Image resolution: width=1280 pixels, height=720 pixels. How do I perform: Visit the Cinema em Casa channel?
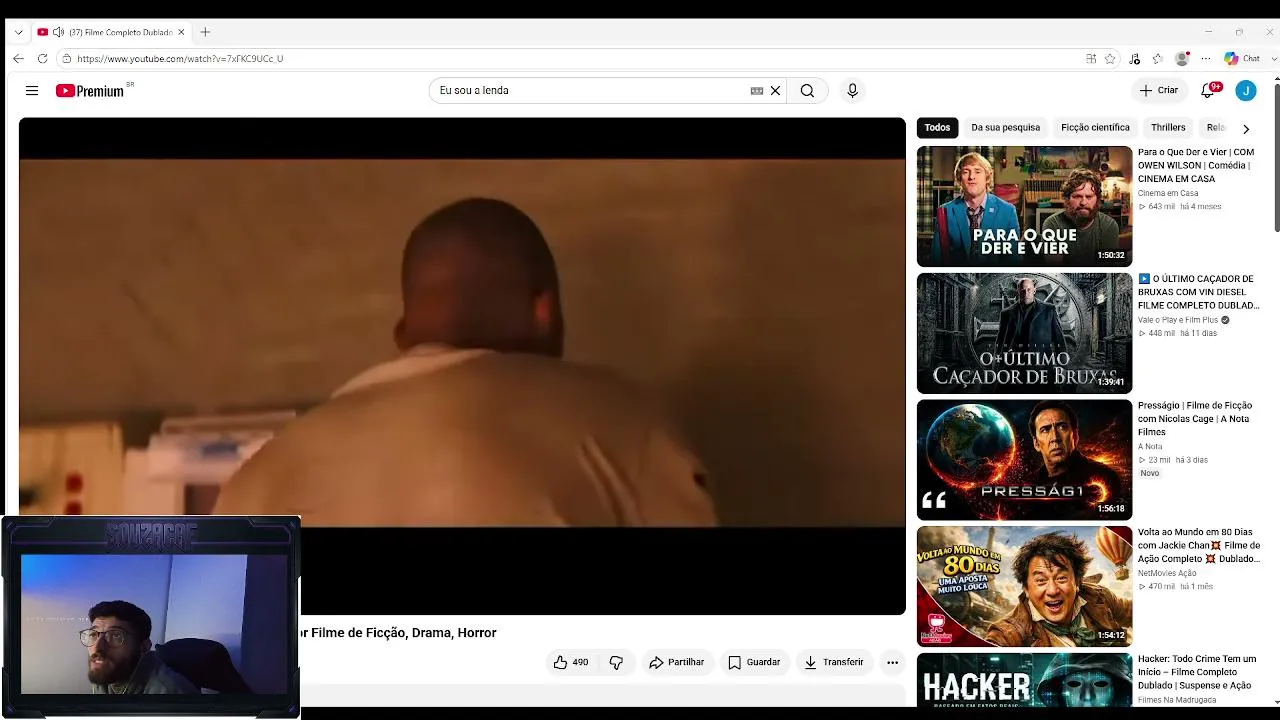[1168, 193]
